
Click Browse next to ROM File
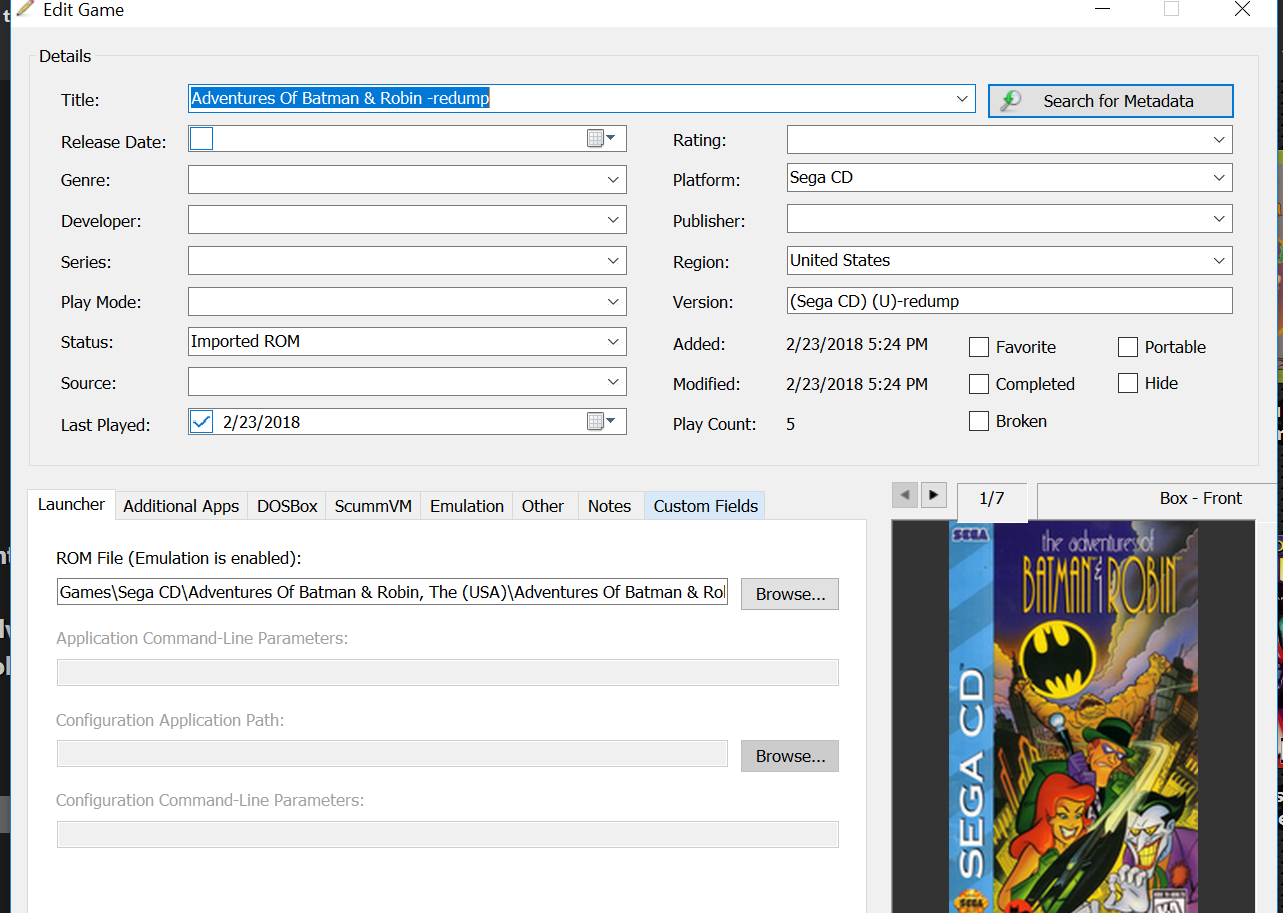pyautogui.click(x=790, y=594)
